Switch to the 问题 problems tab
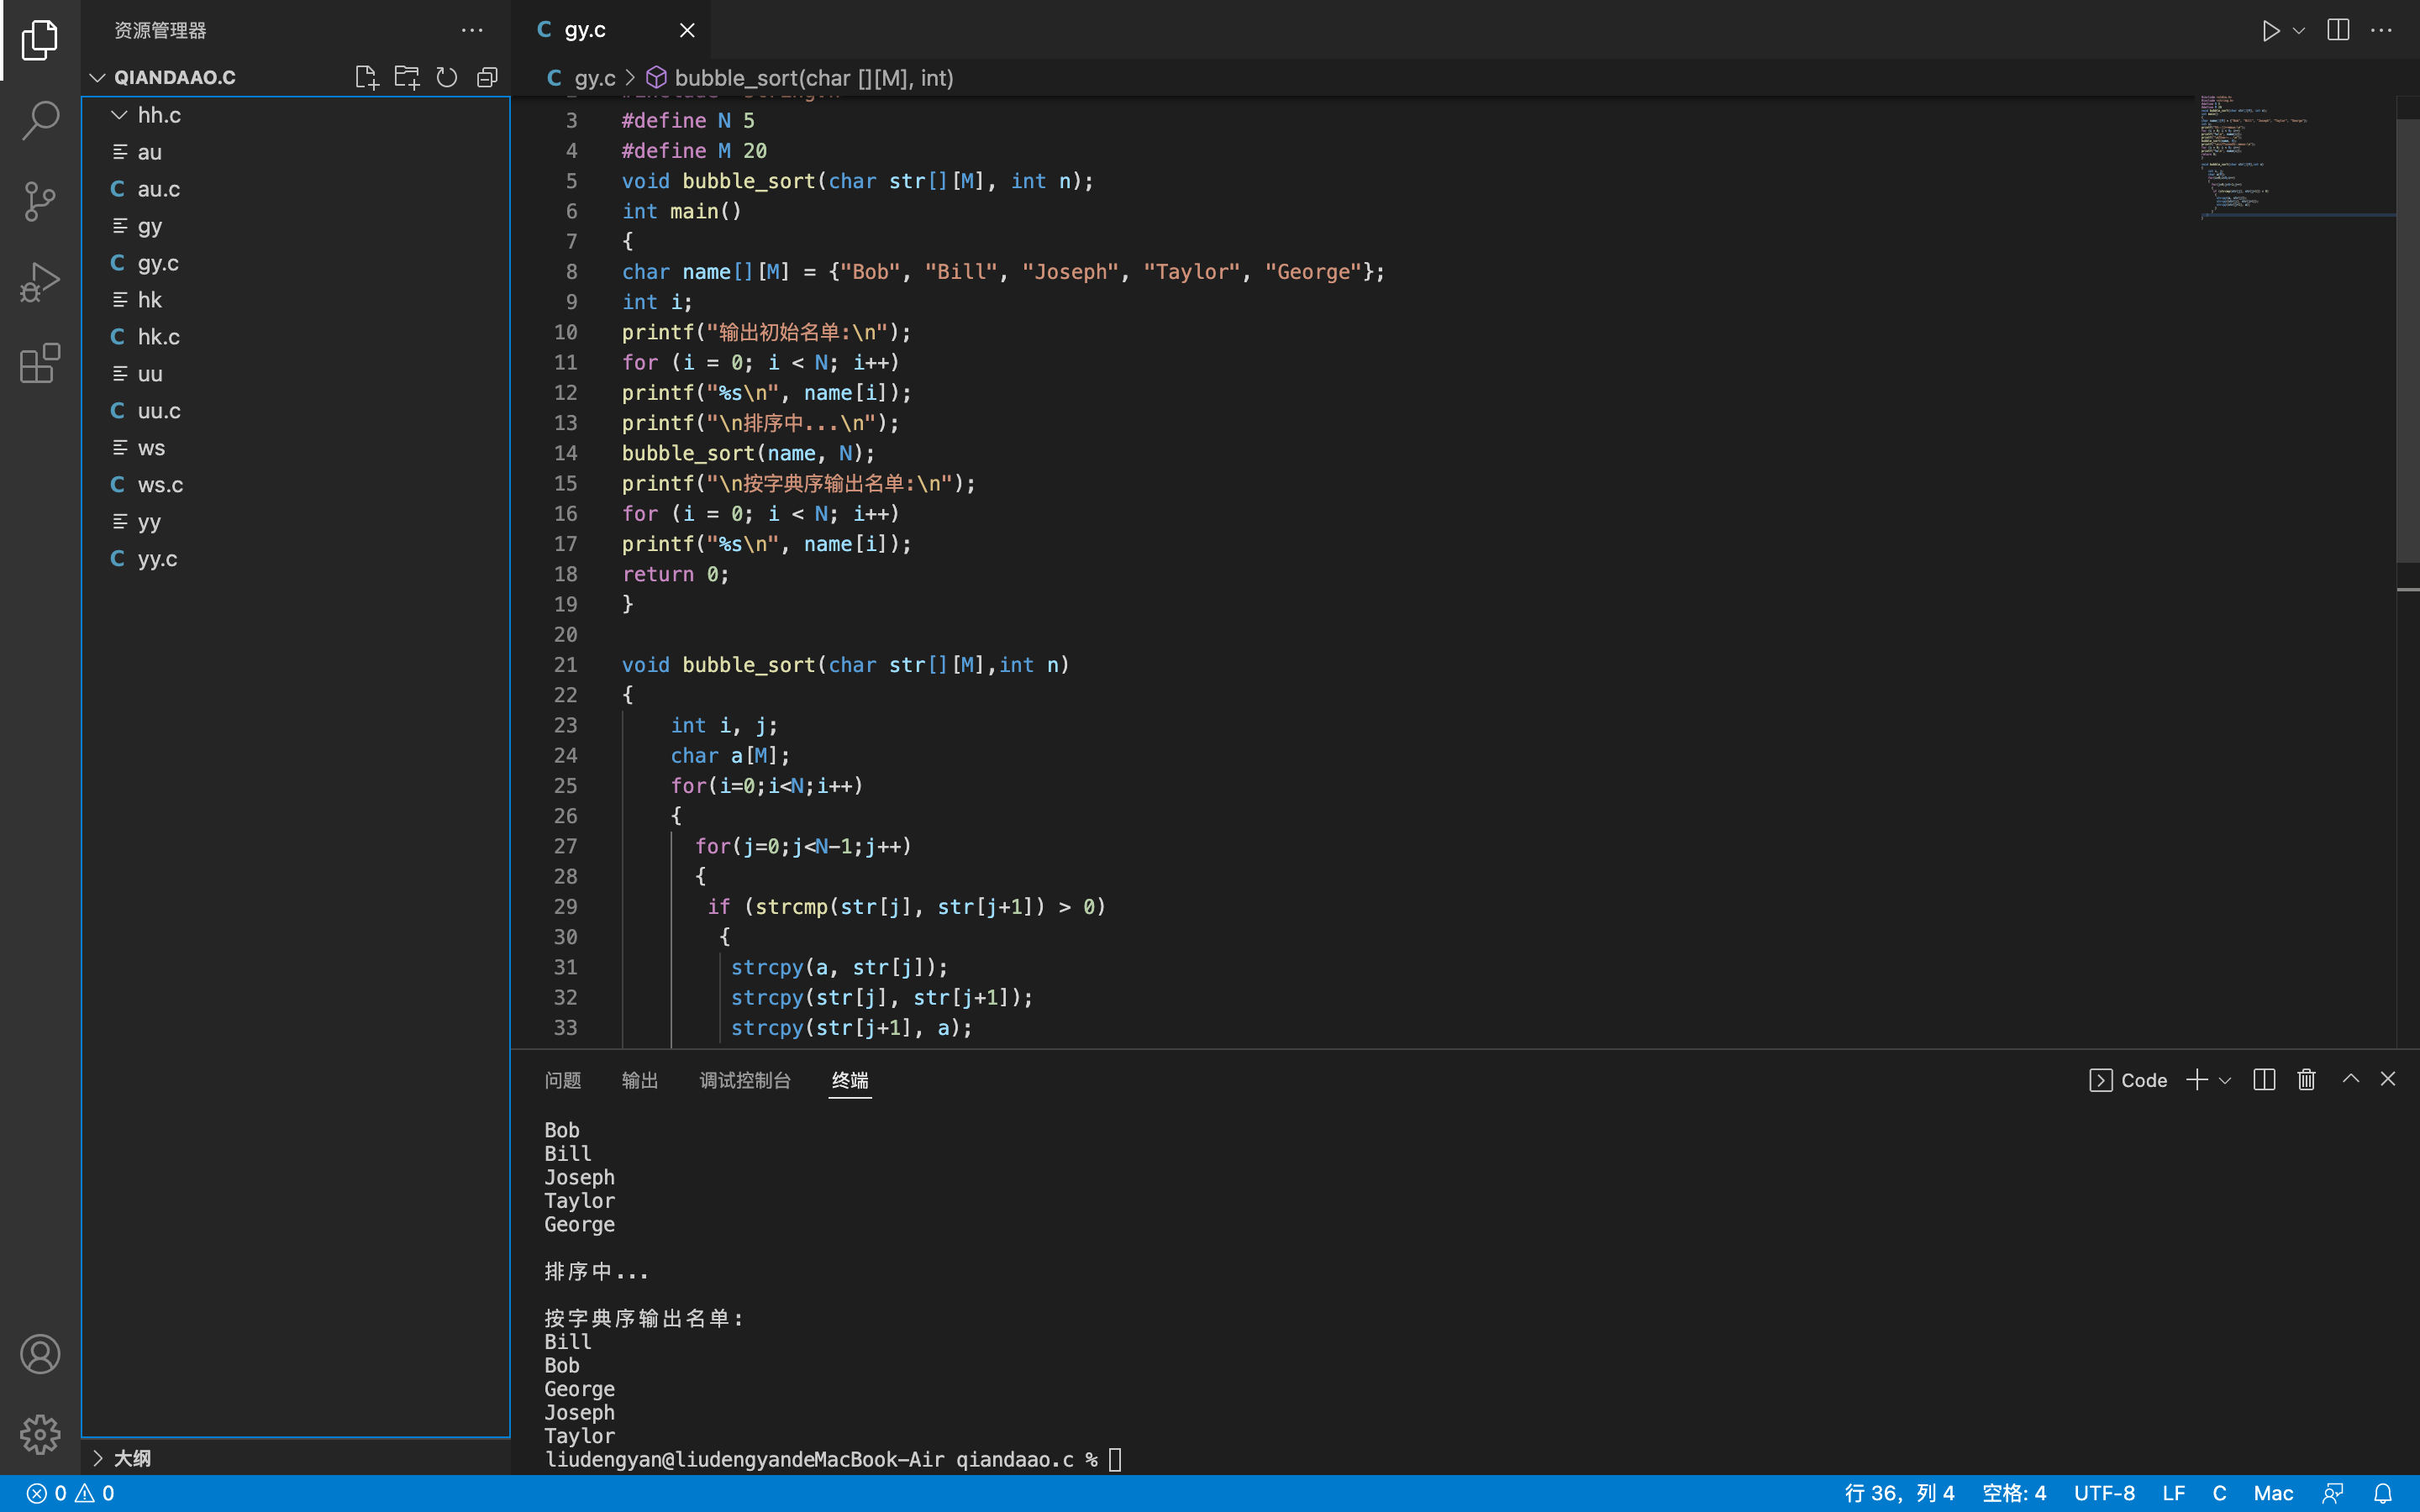The image size is (2420, 1512). (563, 1080)
